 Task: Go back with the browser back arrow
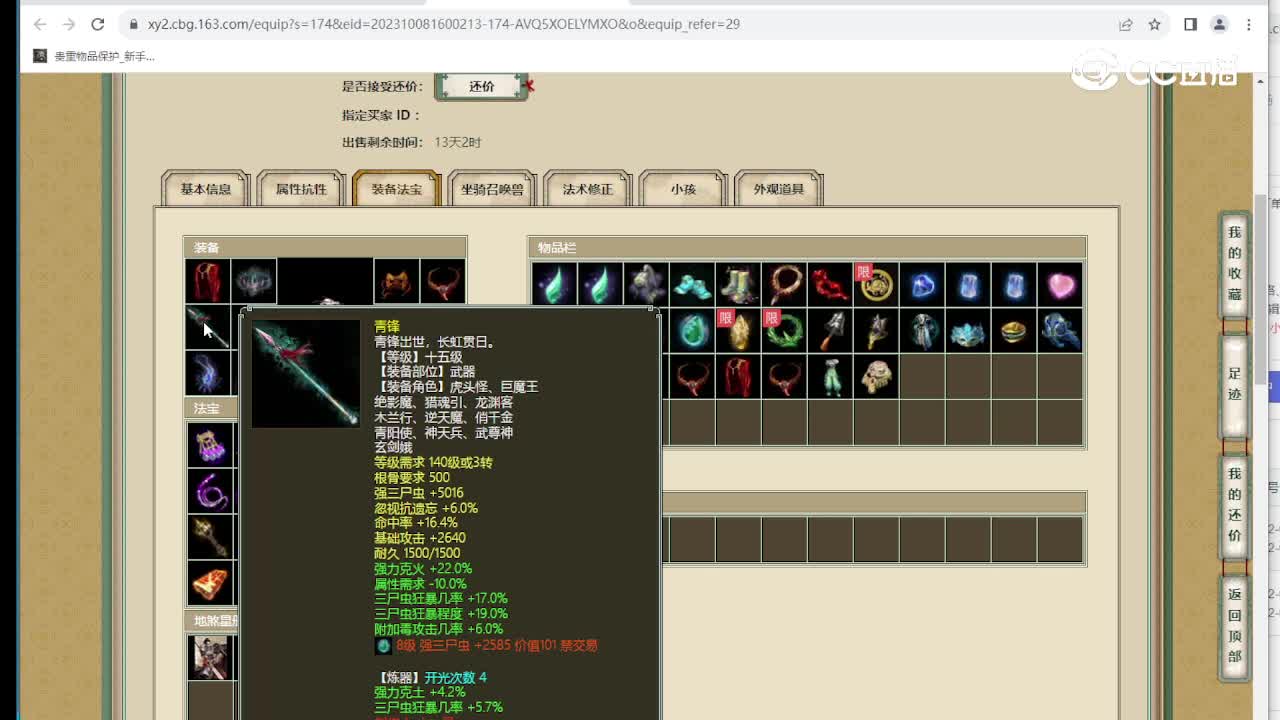pos(40,24)
